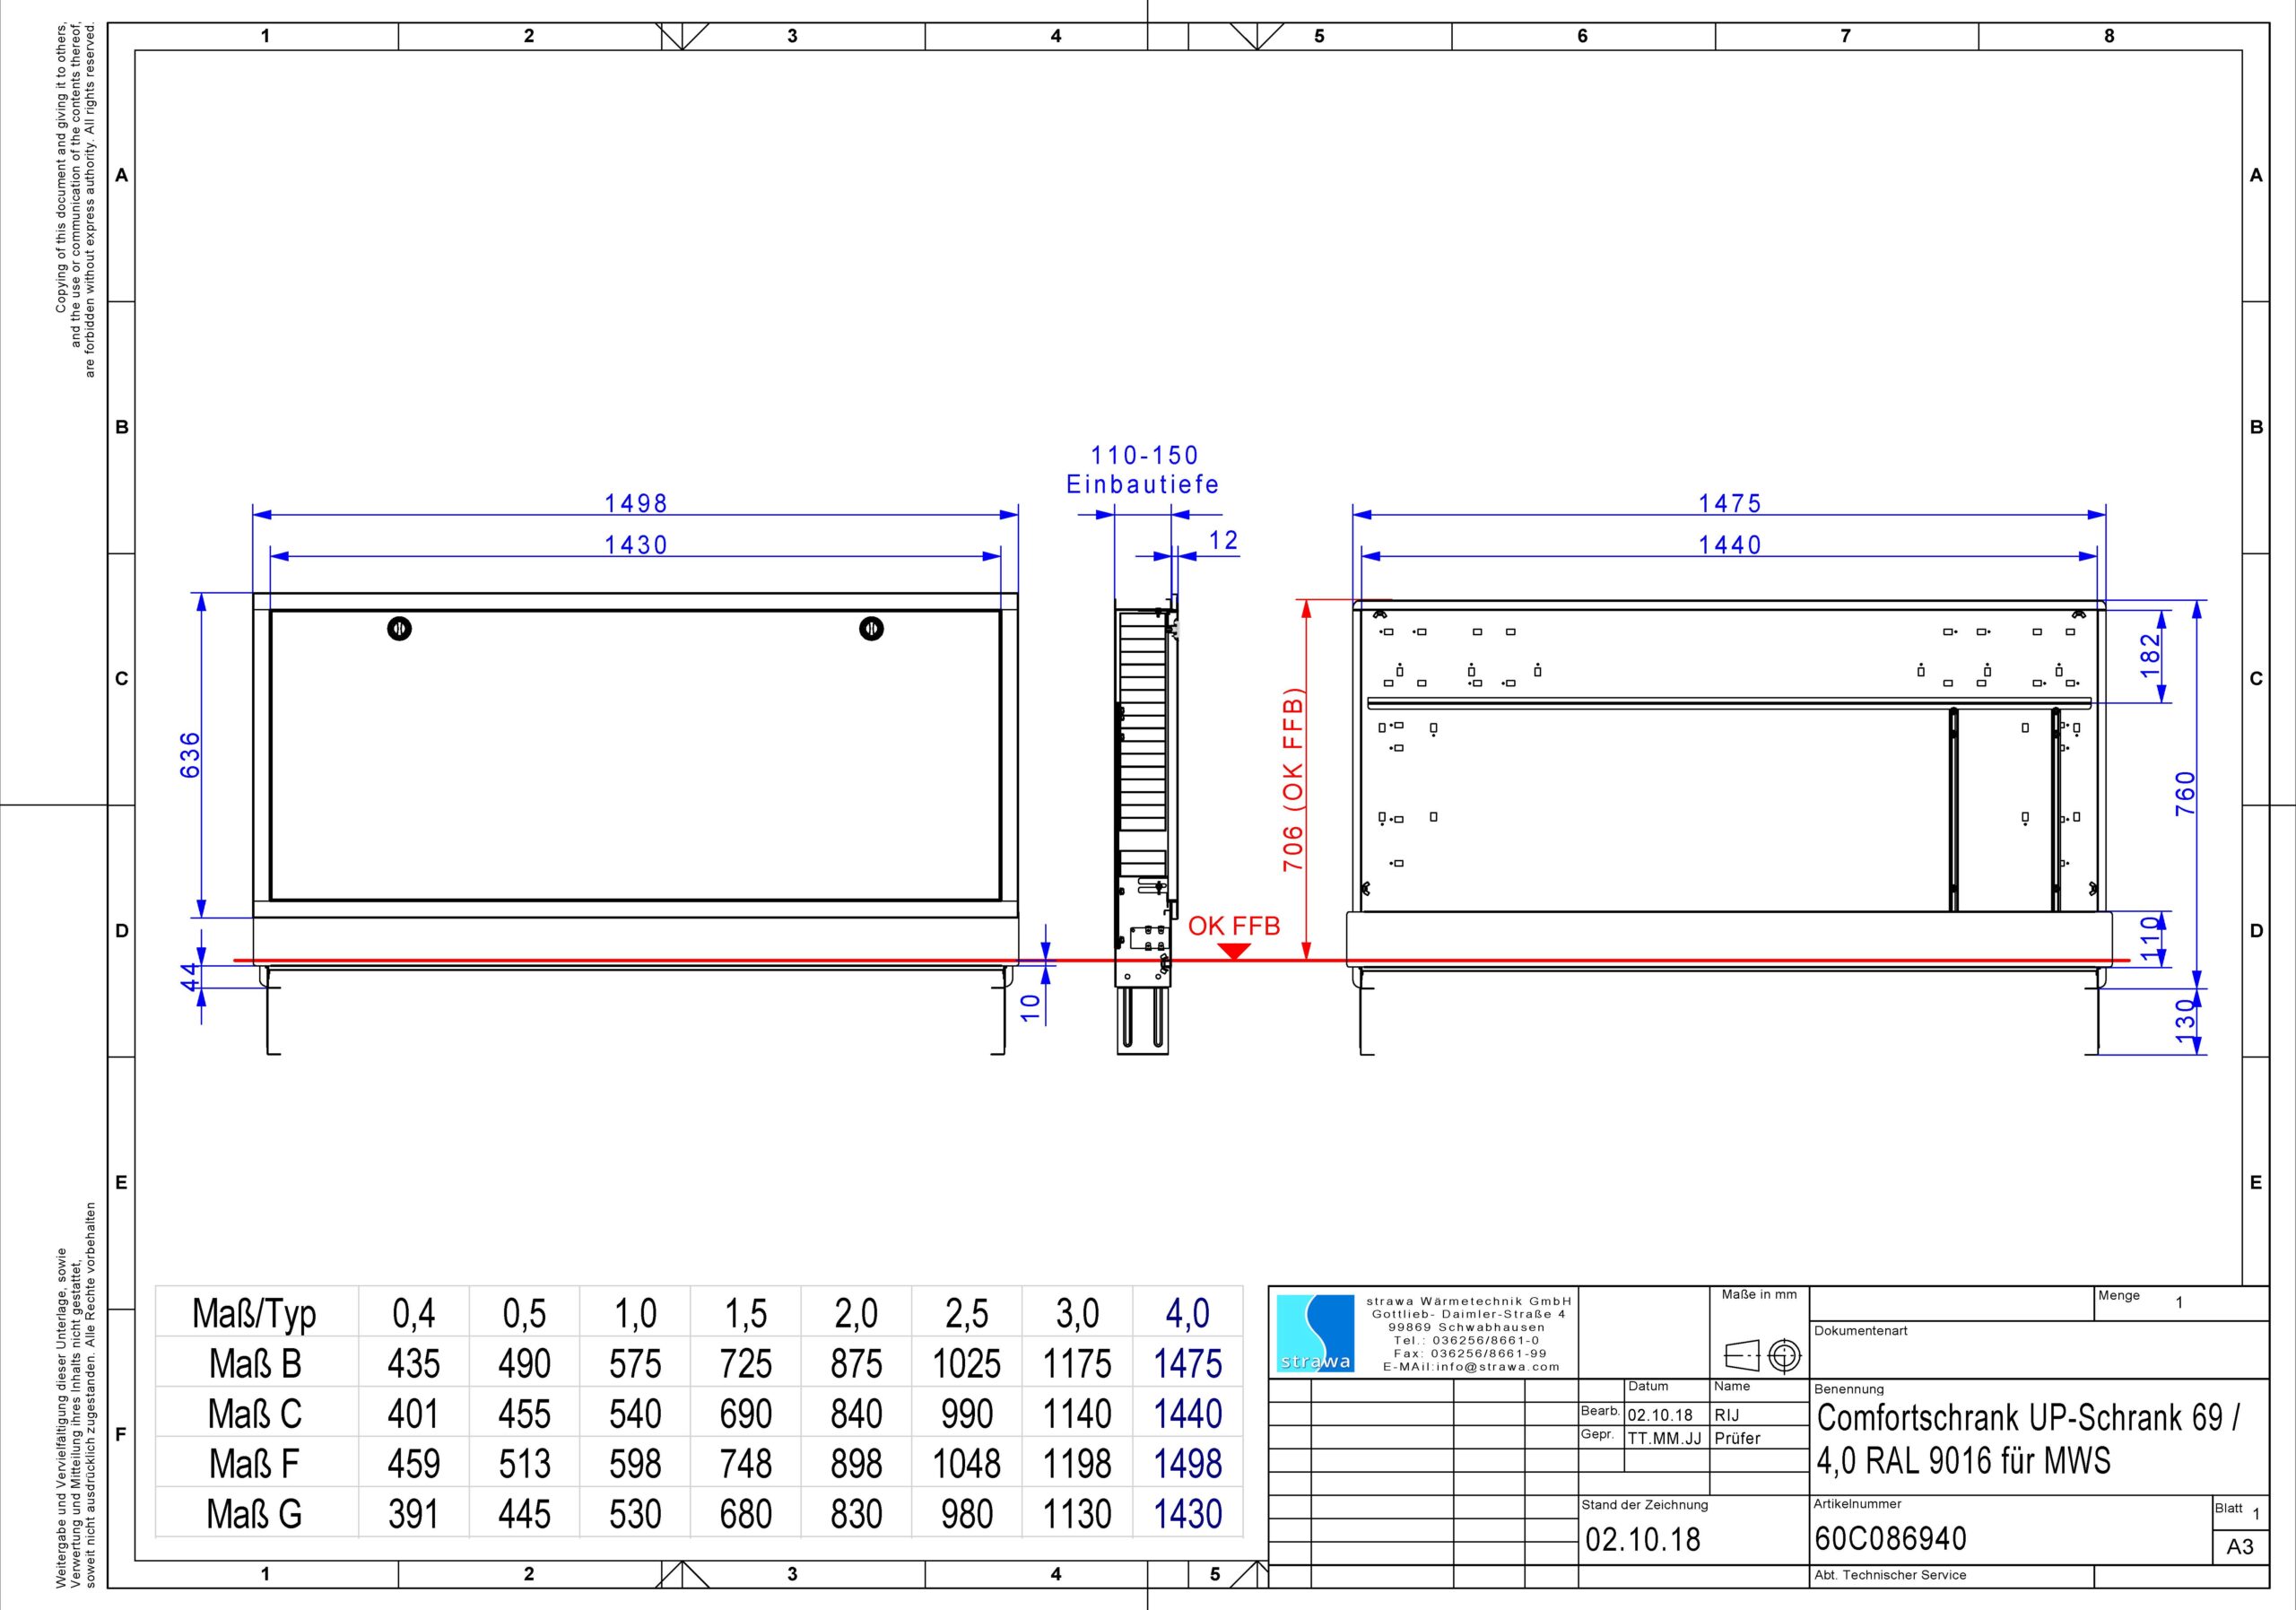
Task: Select the '0,4' type column header
Action: (x=413, y=1314)
